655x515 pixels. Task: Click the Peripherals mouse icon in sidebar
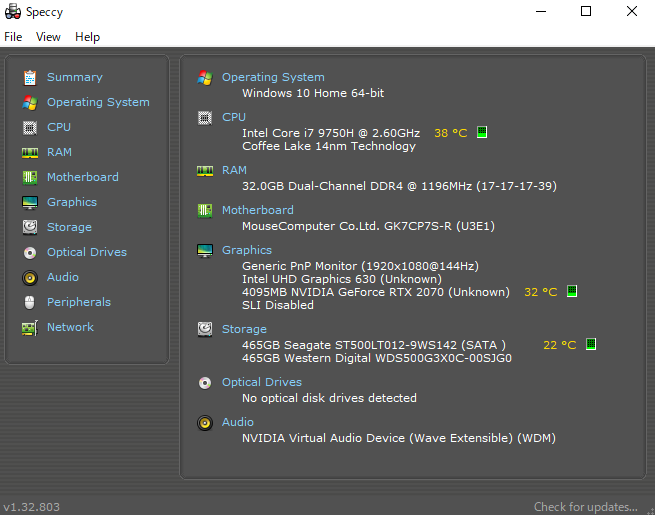30,302
